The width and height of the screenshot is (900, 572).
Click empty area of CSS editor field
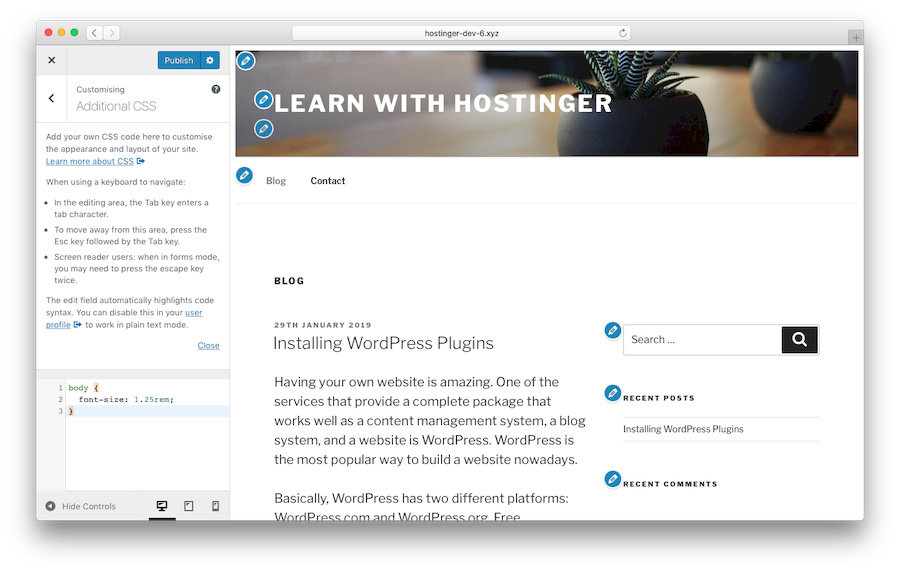tap(147, 453)
